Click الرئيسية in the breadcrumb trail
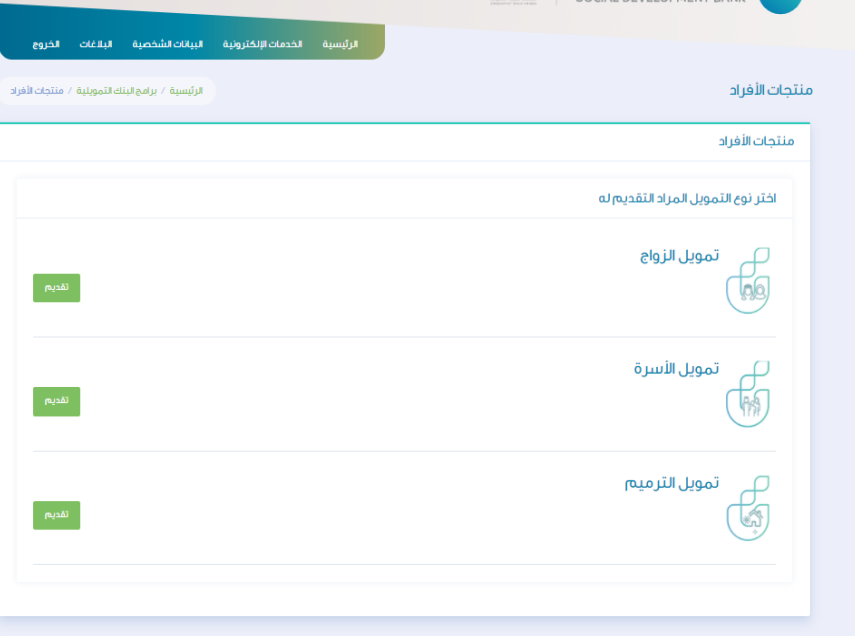 [186, 91]
